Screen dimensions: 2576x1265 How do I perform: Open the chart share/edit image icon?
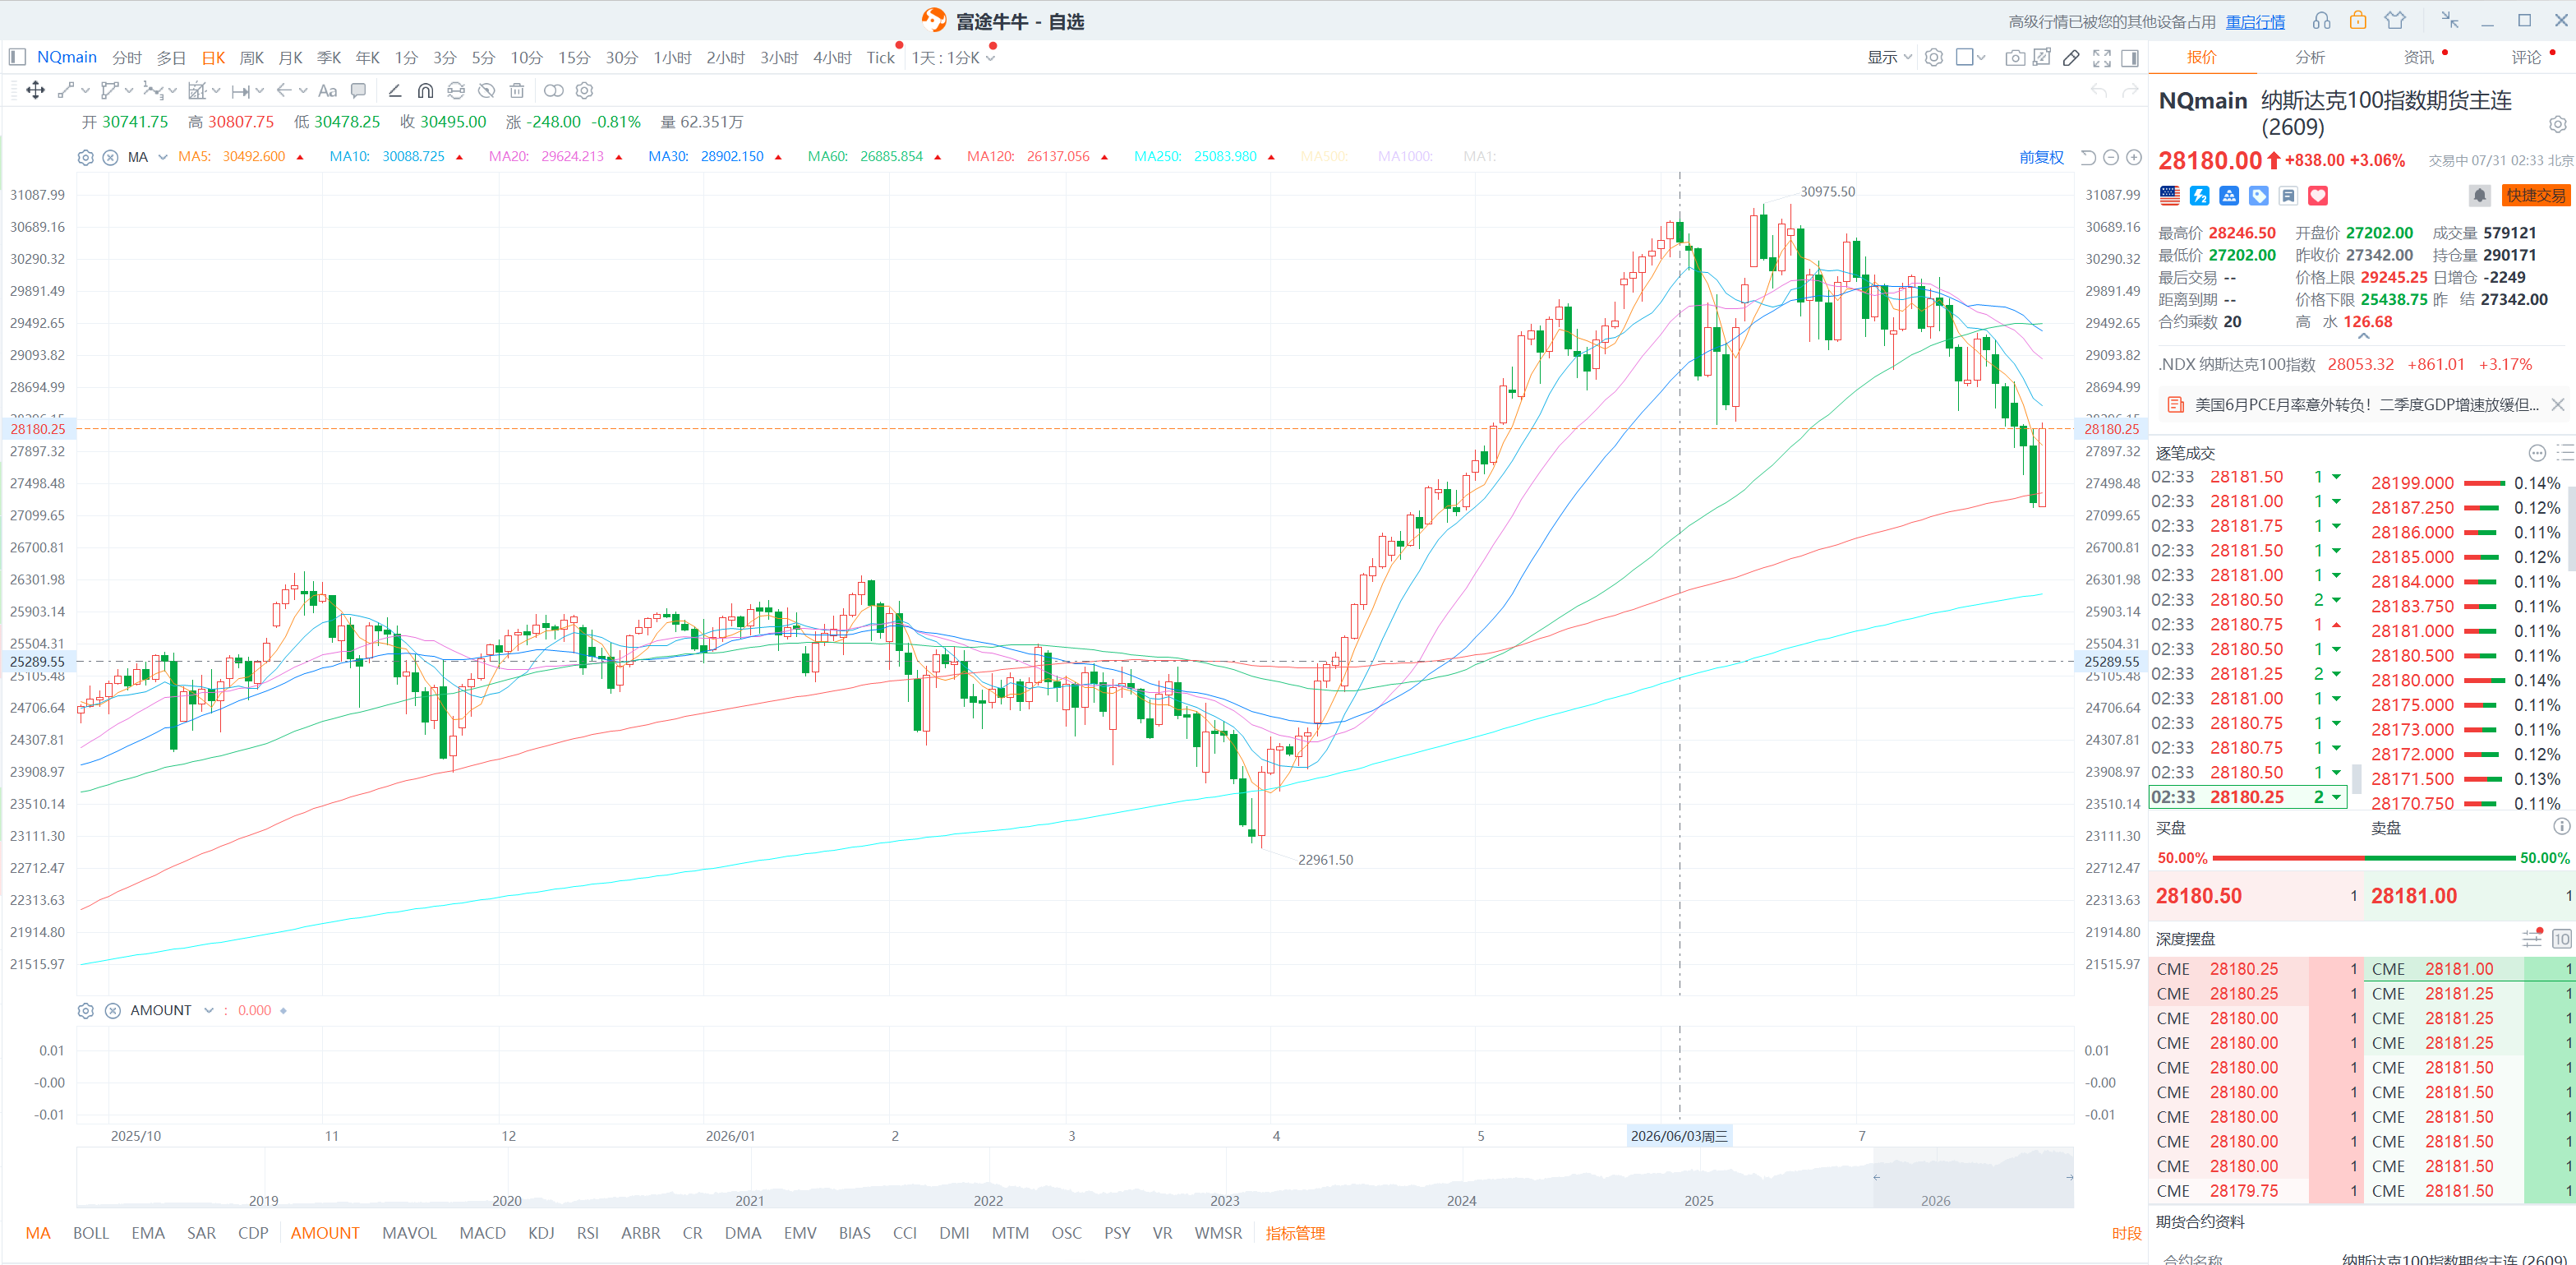2042,58
